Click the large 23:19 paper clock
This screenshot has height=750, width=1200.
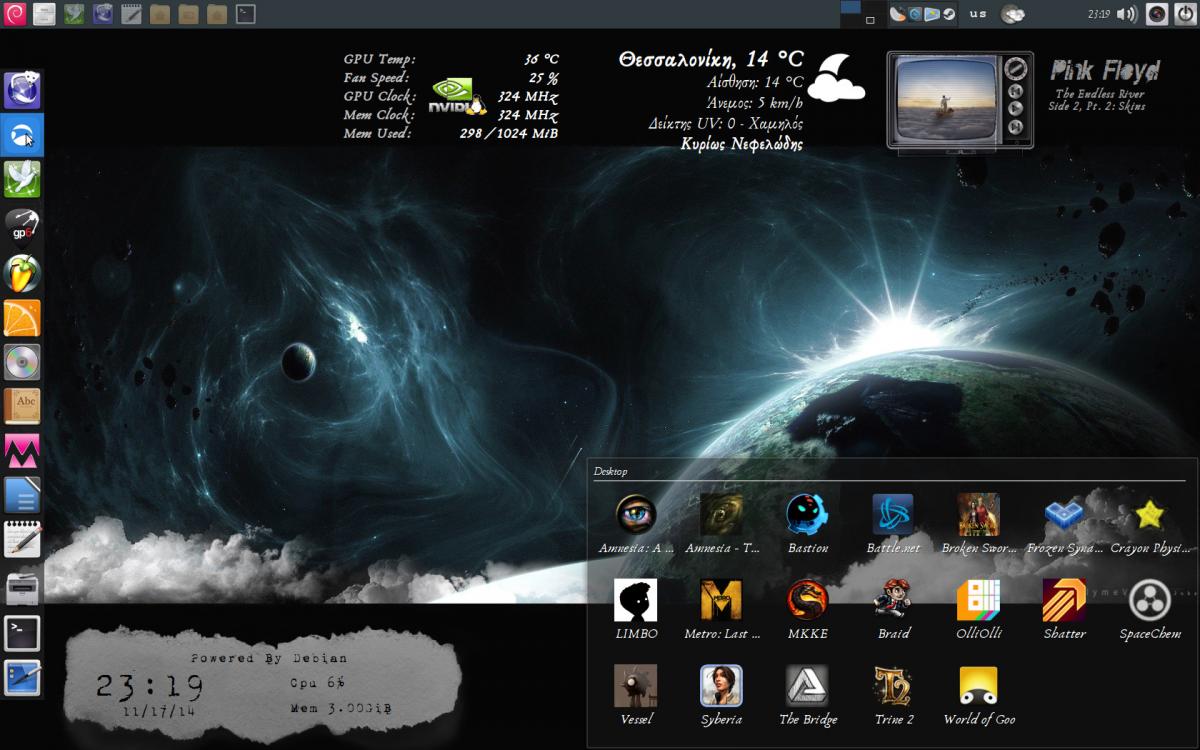(150, 687)
